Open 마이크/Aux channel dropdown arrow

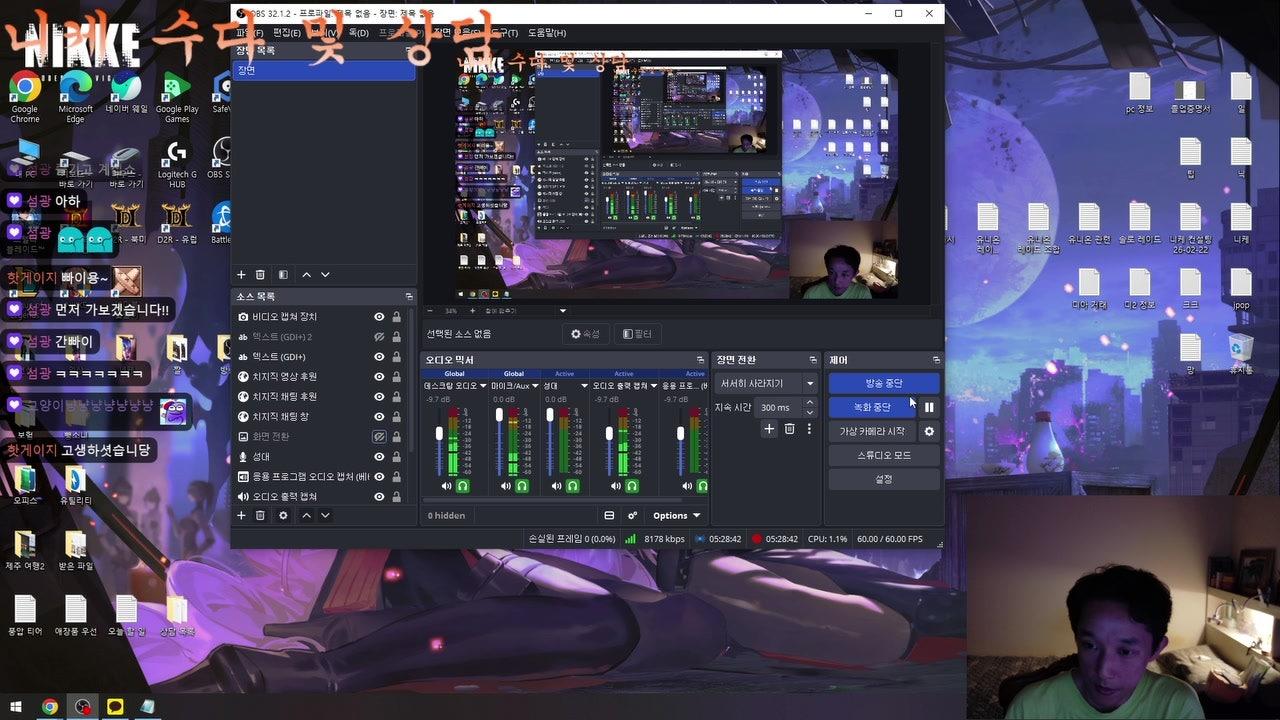coord(537,386)
